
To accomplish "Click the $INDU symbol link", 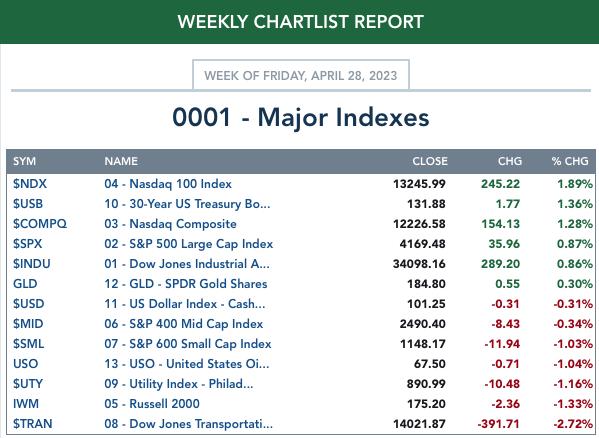I will tap(32, 263).
